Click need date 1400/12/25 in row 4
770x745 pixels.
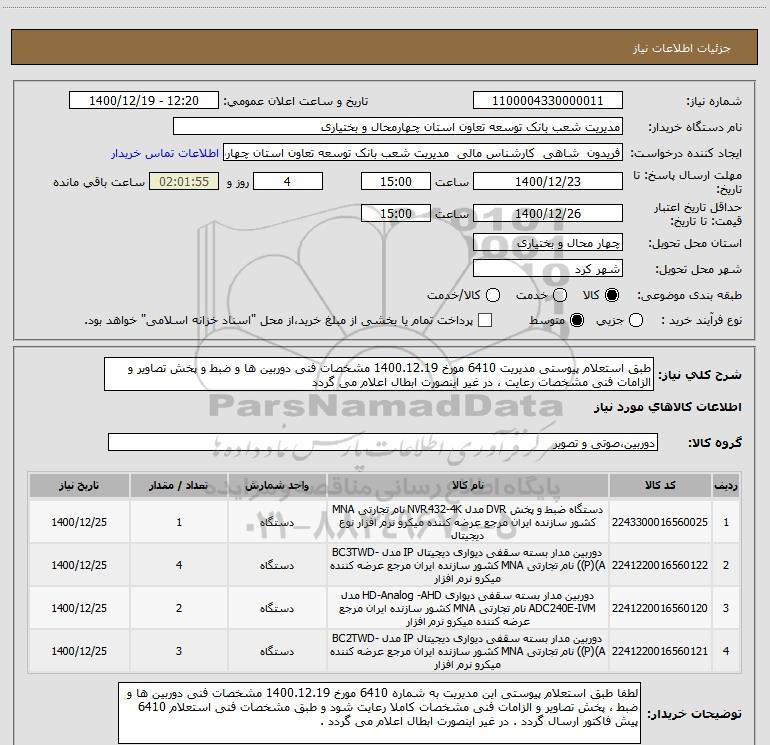click(79, 651)
